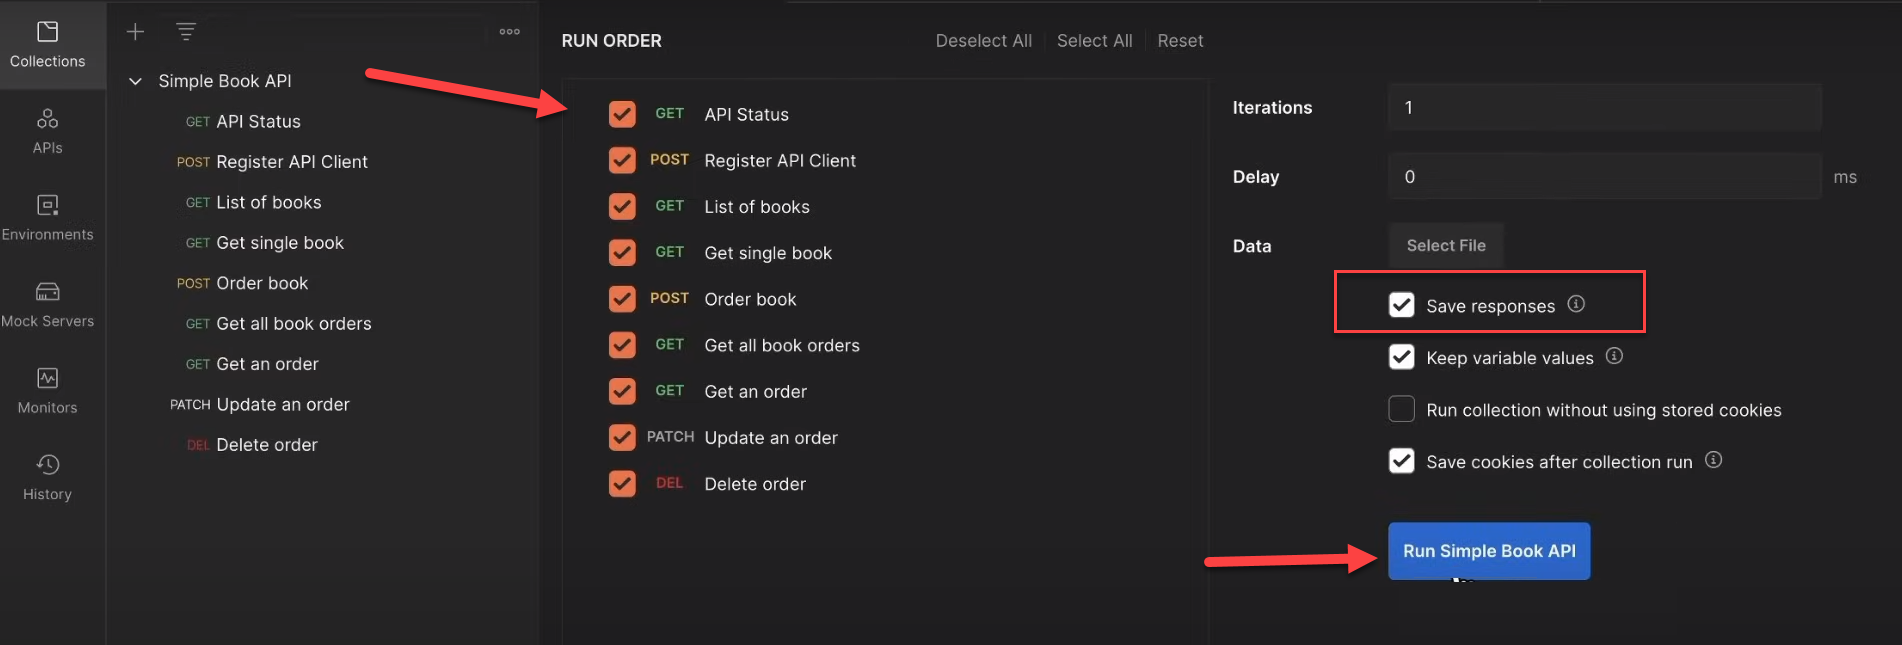Uncheck the Get all book orders checkbox
The width and height of the screenshot is (1902, 645).
pyautogui.click(x=622, y=345)
